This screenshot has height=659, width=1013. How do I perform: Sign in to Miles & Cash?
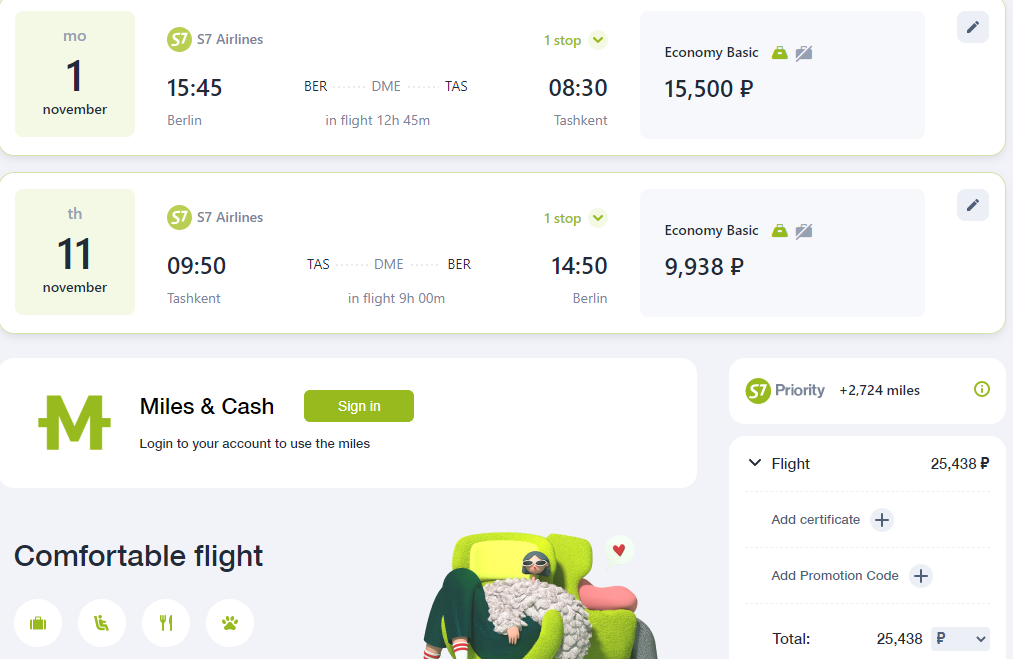tap(359, 406)
